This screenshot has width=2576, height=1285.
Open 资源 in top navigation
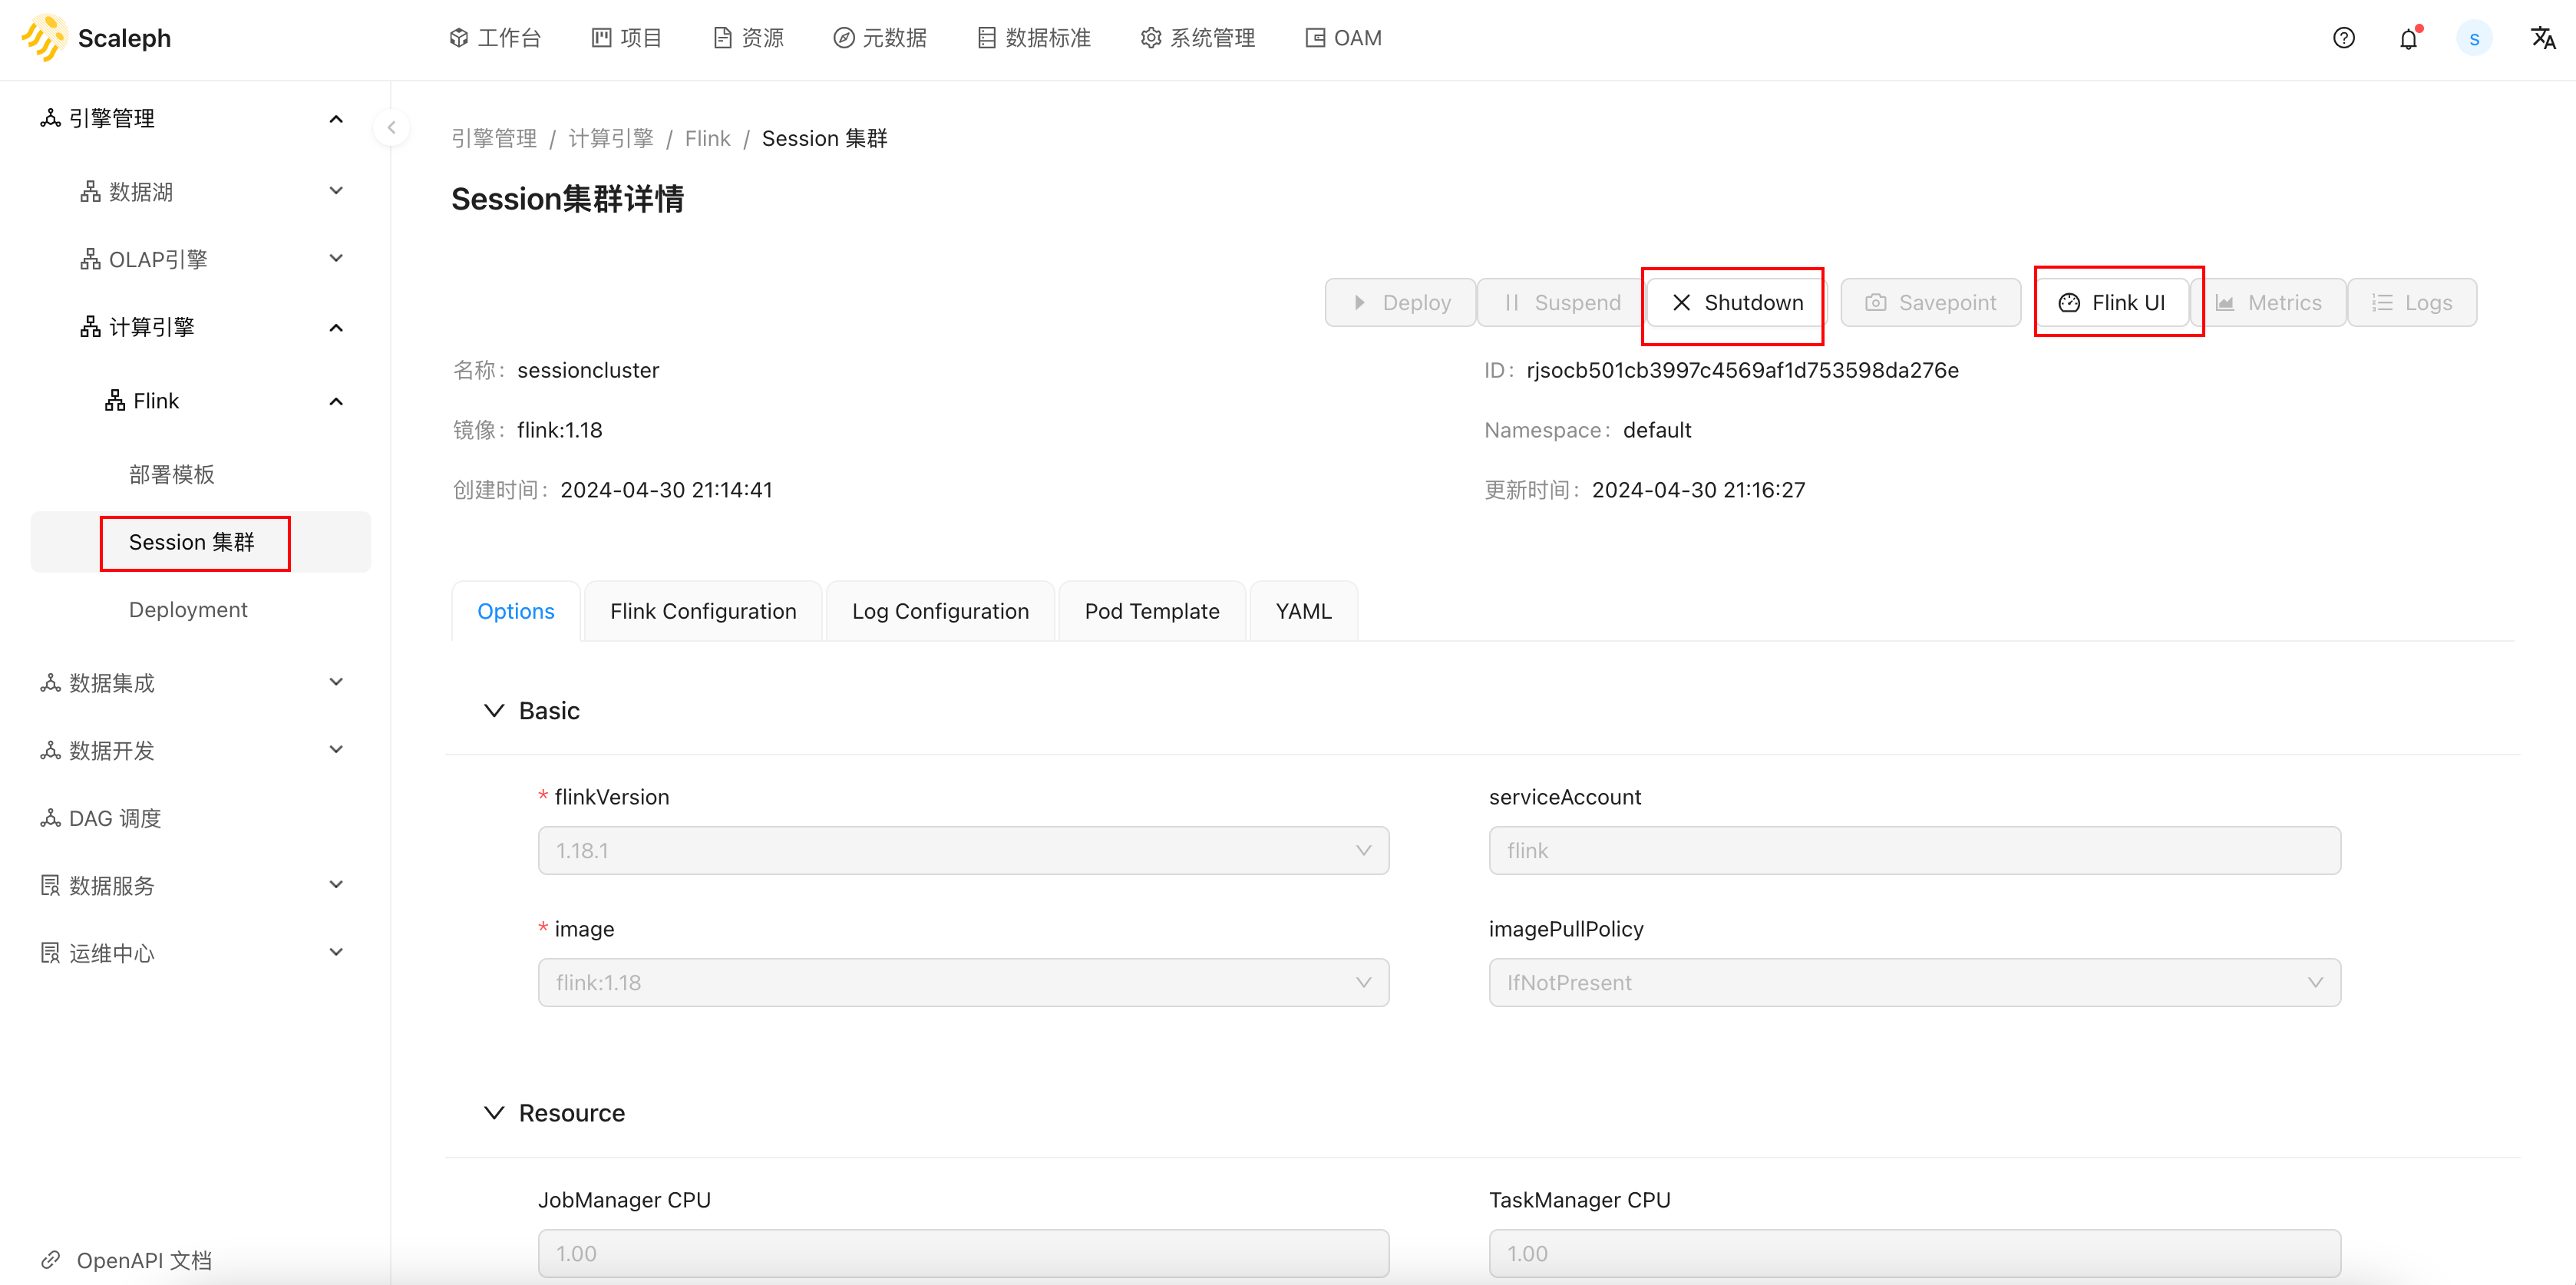tap(748, 38)
